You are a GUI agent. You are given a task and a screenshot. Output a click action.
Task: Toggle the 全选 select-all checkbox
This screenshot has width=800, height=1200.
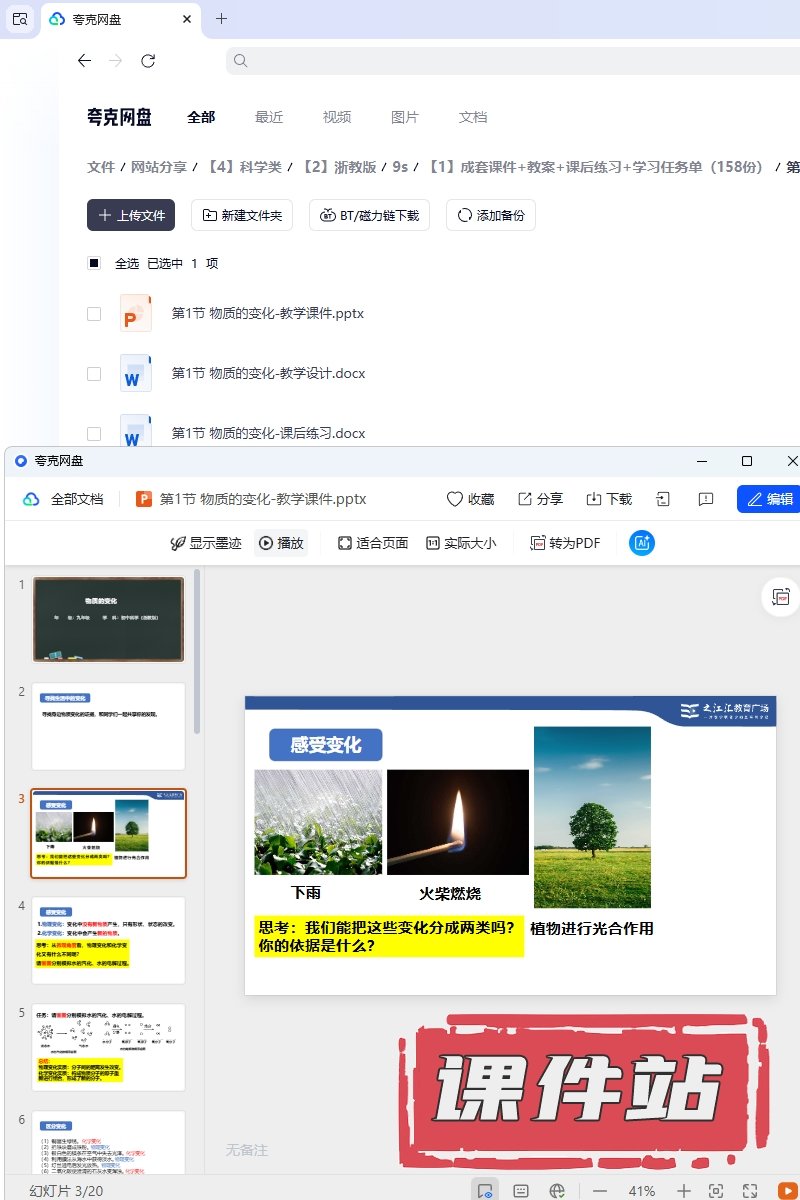coord(94,264)
